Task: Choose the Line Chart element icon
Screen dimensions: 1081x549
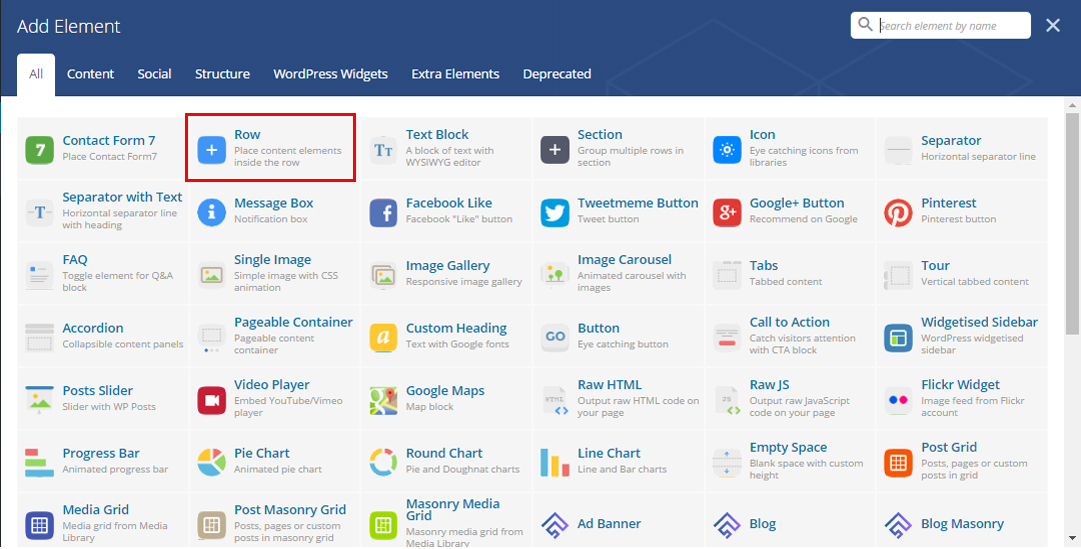Action: [555, 463]
